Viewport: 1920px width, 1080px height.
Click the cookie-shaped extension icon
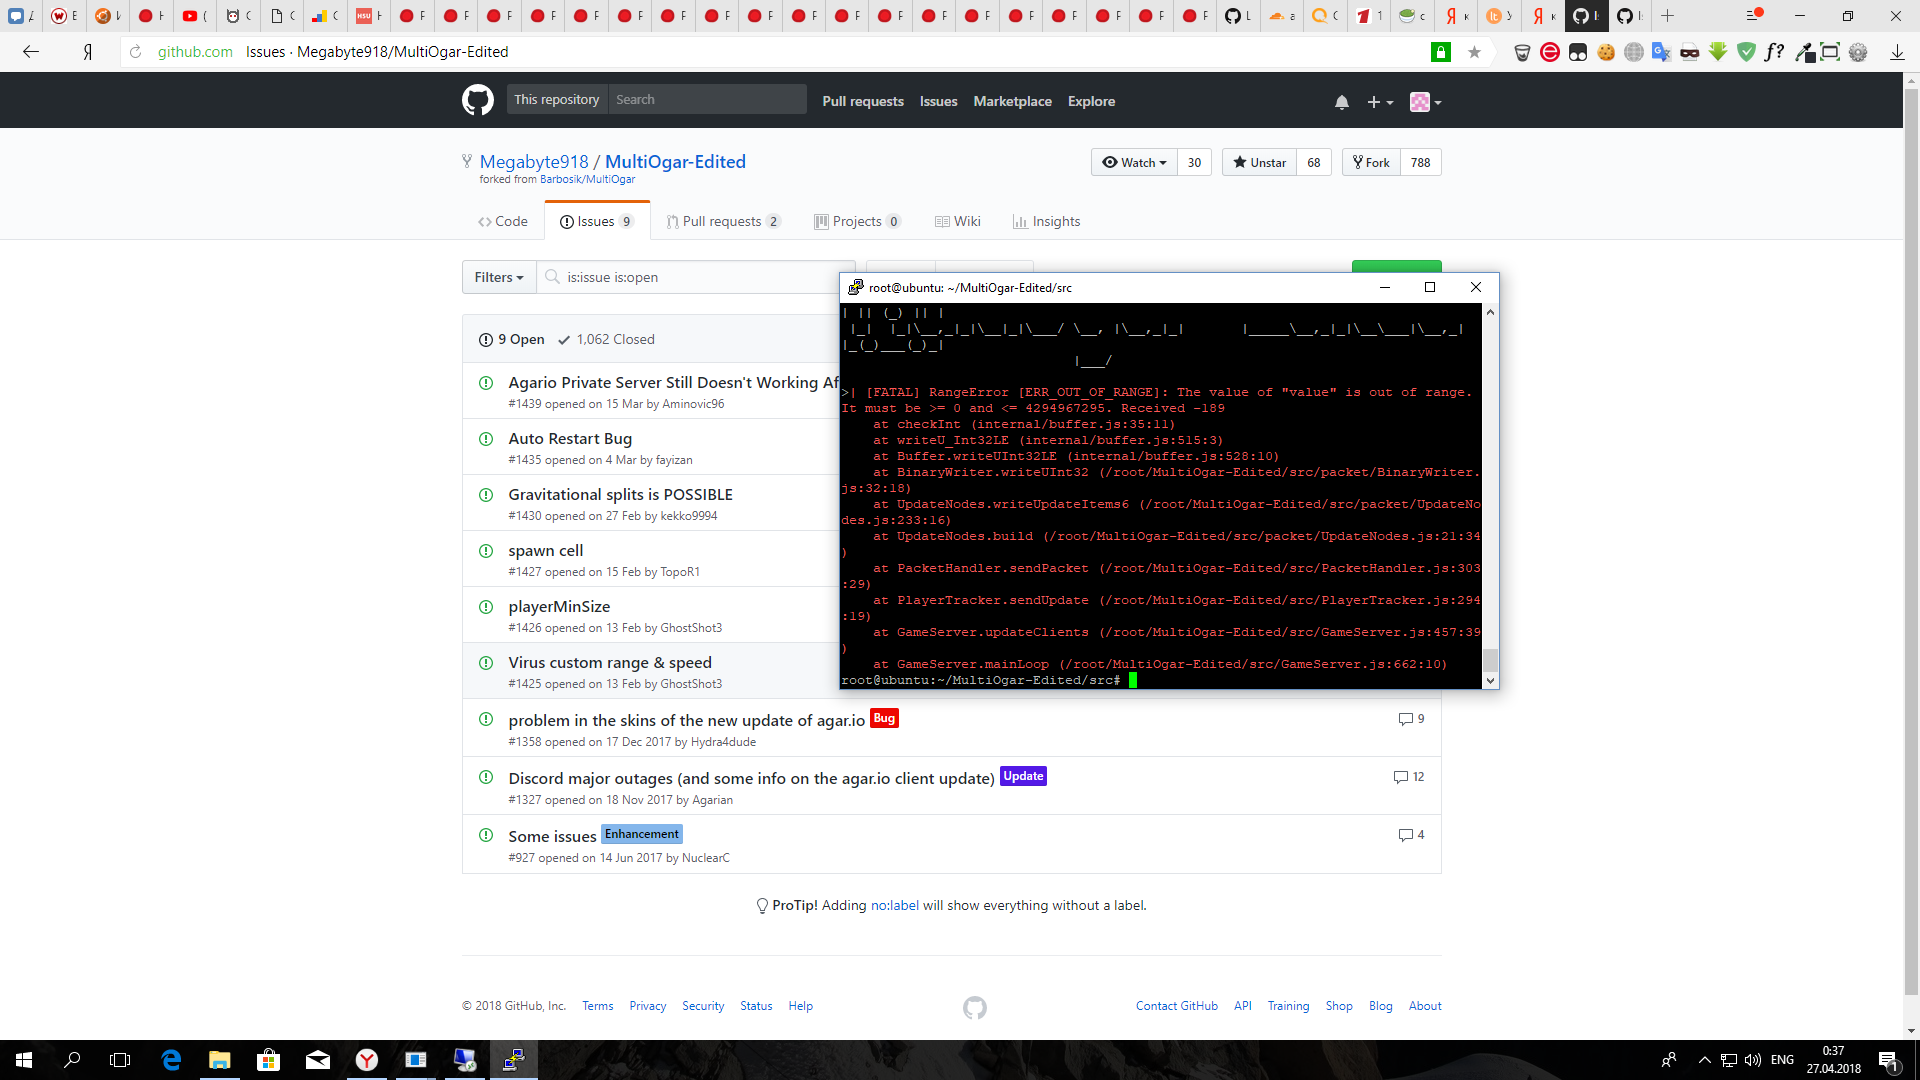click(1608, 52)
